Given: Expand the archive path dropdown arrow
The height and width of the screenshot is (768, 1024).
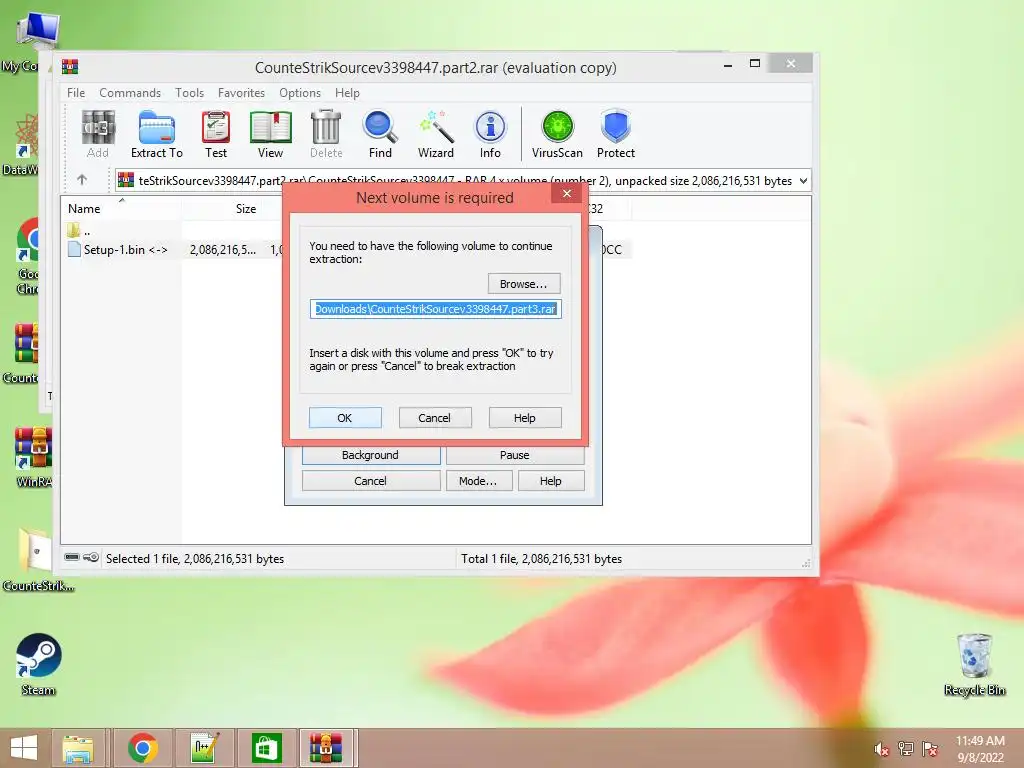Looking at the screenshot, I should pos(803,181).
